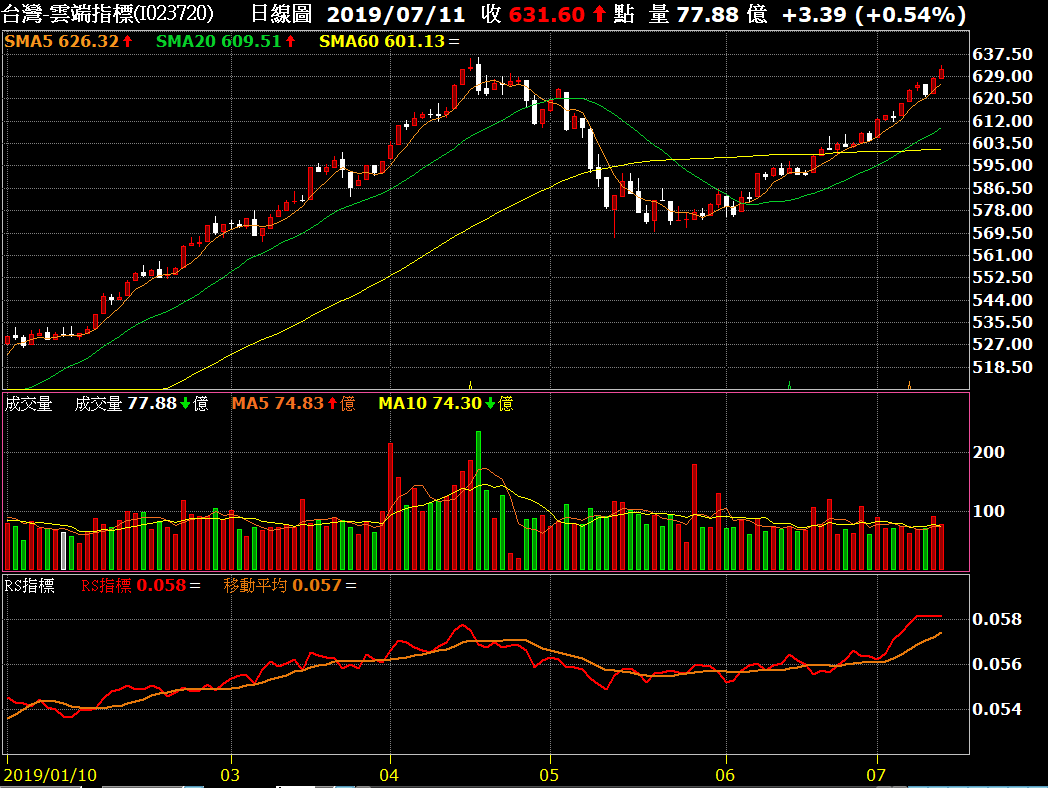
Task: Click the up arrow next to SMA20 609.51
Action: point(291,42)
